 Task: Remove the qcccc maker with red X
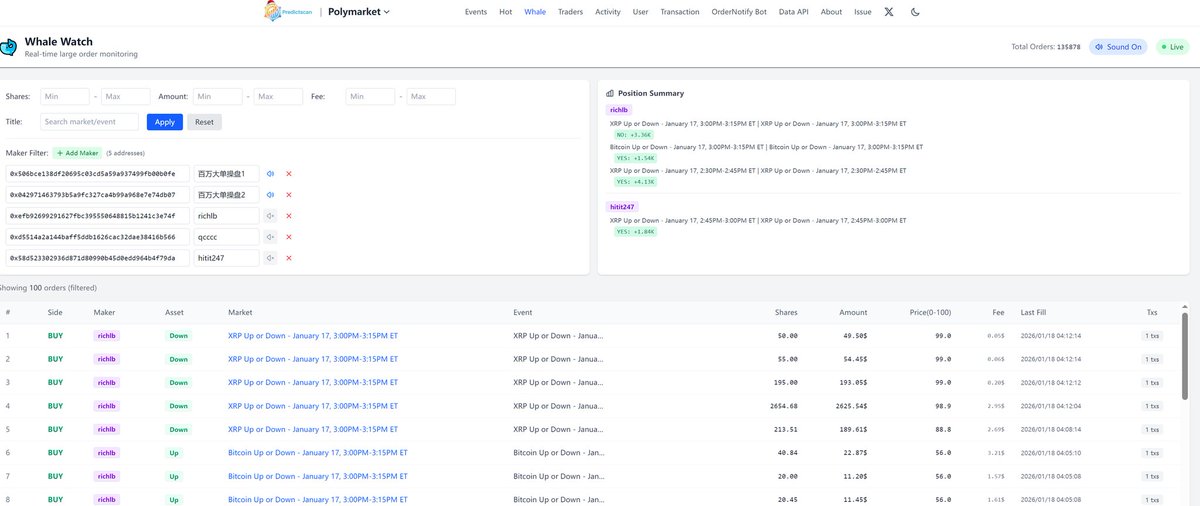tap(289, 237)
